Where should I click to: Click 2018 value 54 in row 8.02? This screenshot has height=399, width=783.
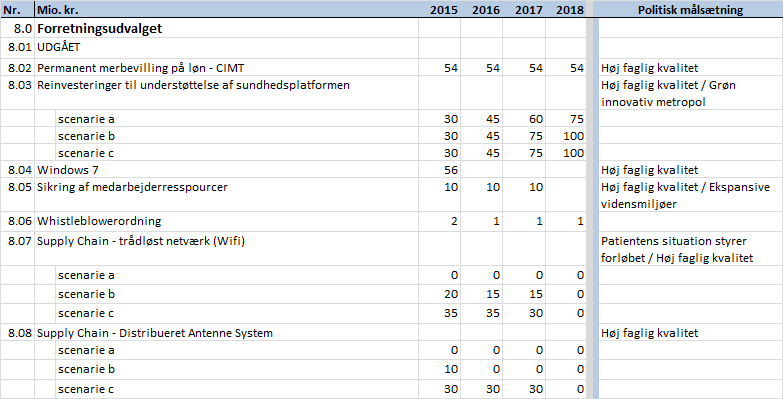(565, 67)
